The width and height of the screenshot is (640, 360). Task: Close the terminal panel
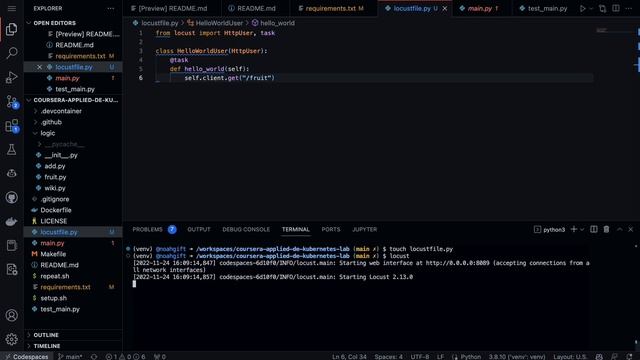click(631, 229)
